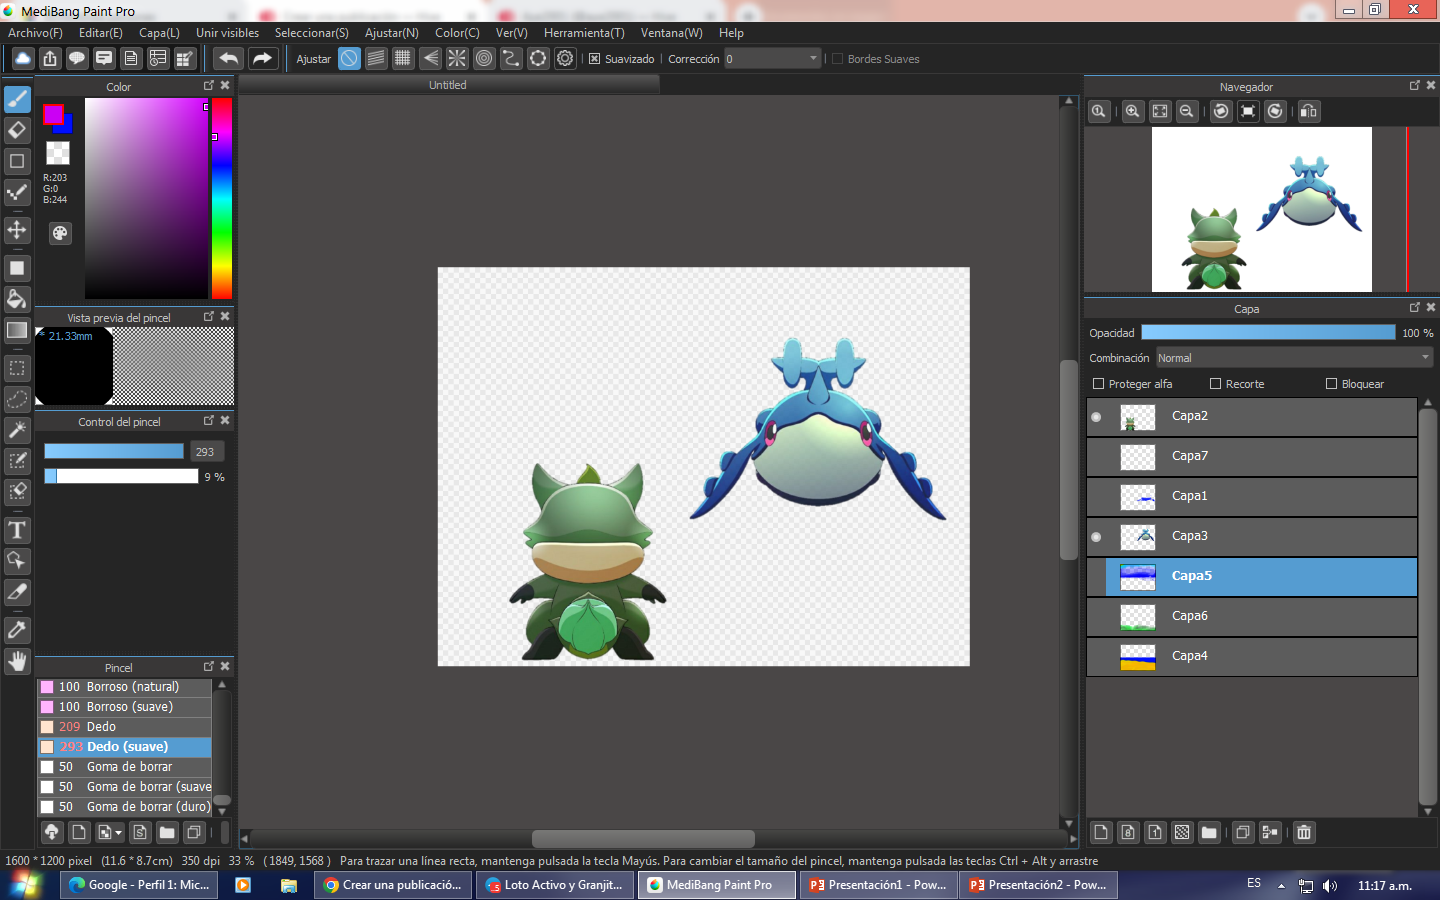Toggle visibility of the Capa7 layer
Viewport: 1440px width, 900px height.
[1096, 457]
